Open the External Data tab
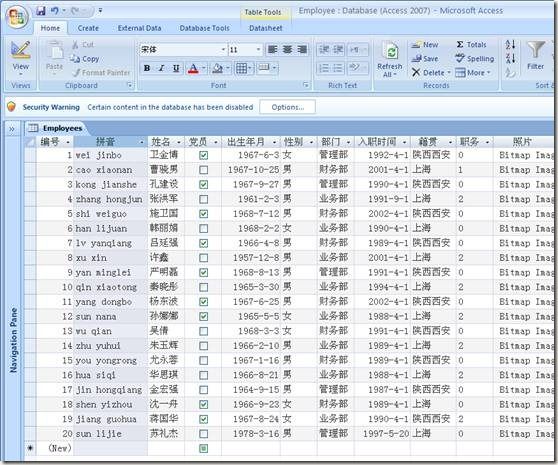 click(x=140, y=28)
